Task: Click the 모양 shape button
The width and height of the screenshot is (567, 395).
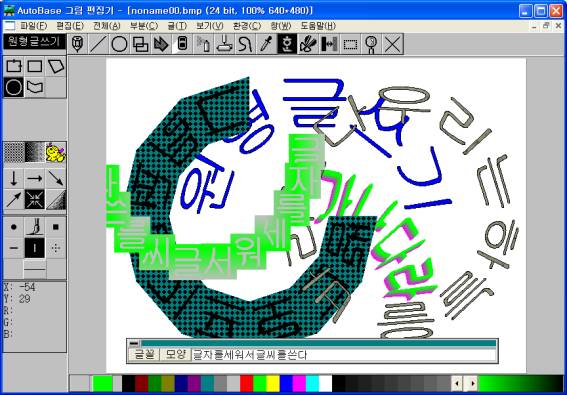Action: tap(175, 354)
